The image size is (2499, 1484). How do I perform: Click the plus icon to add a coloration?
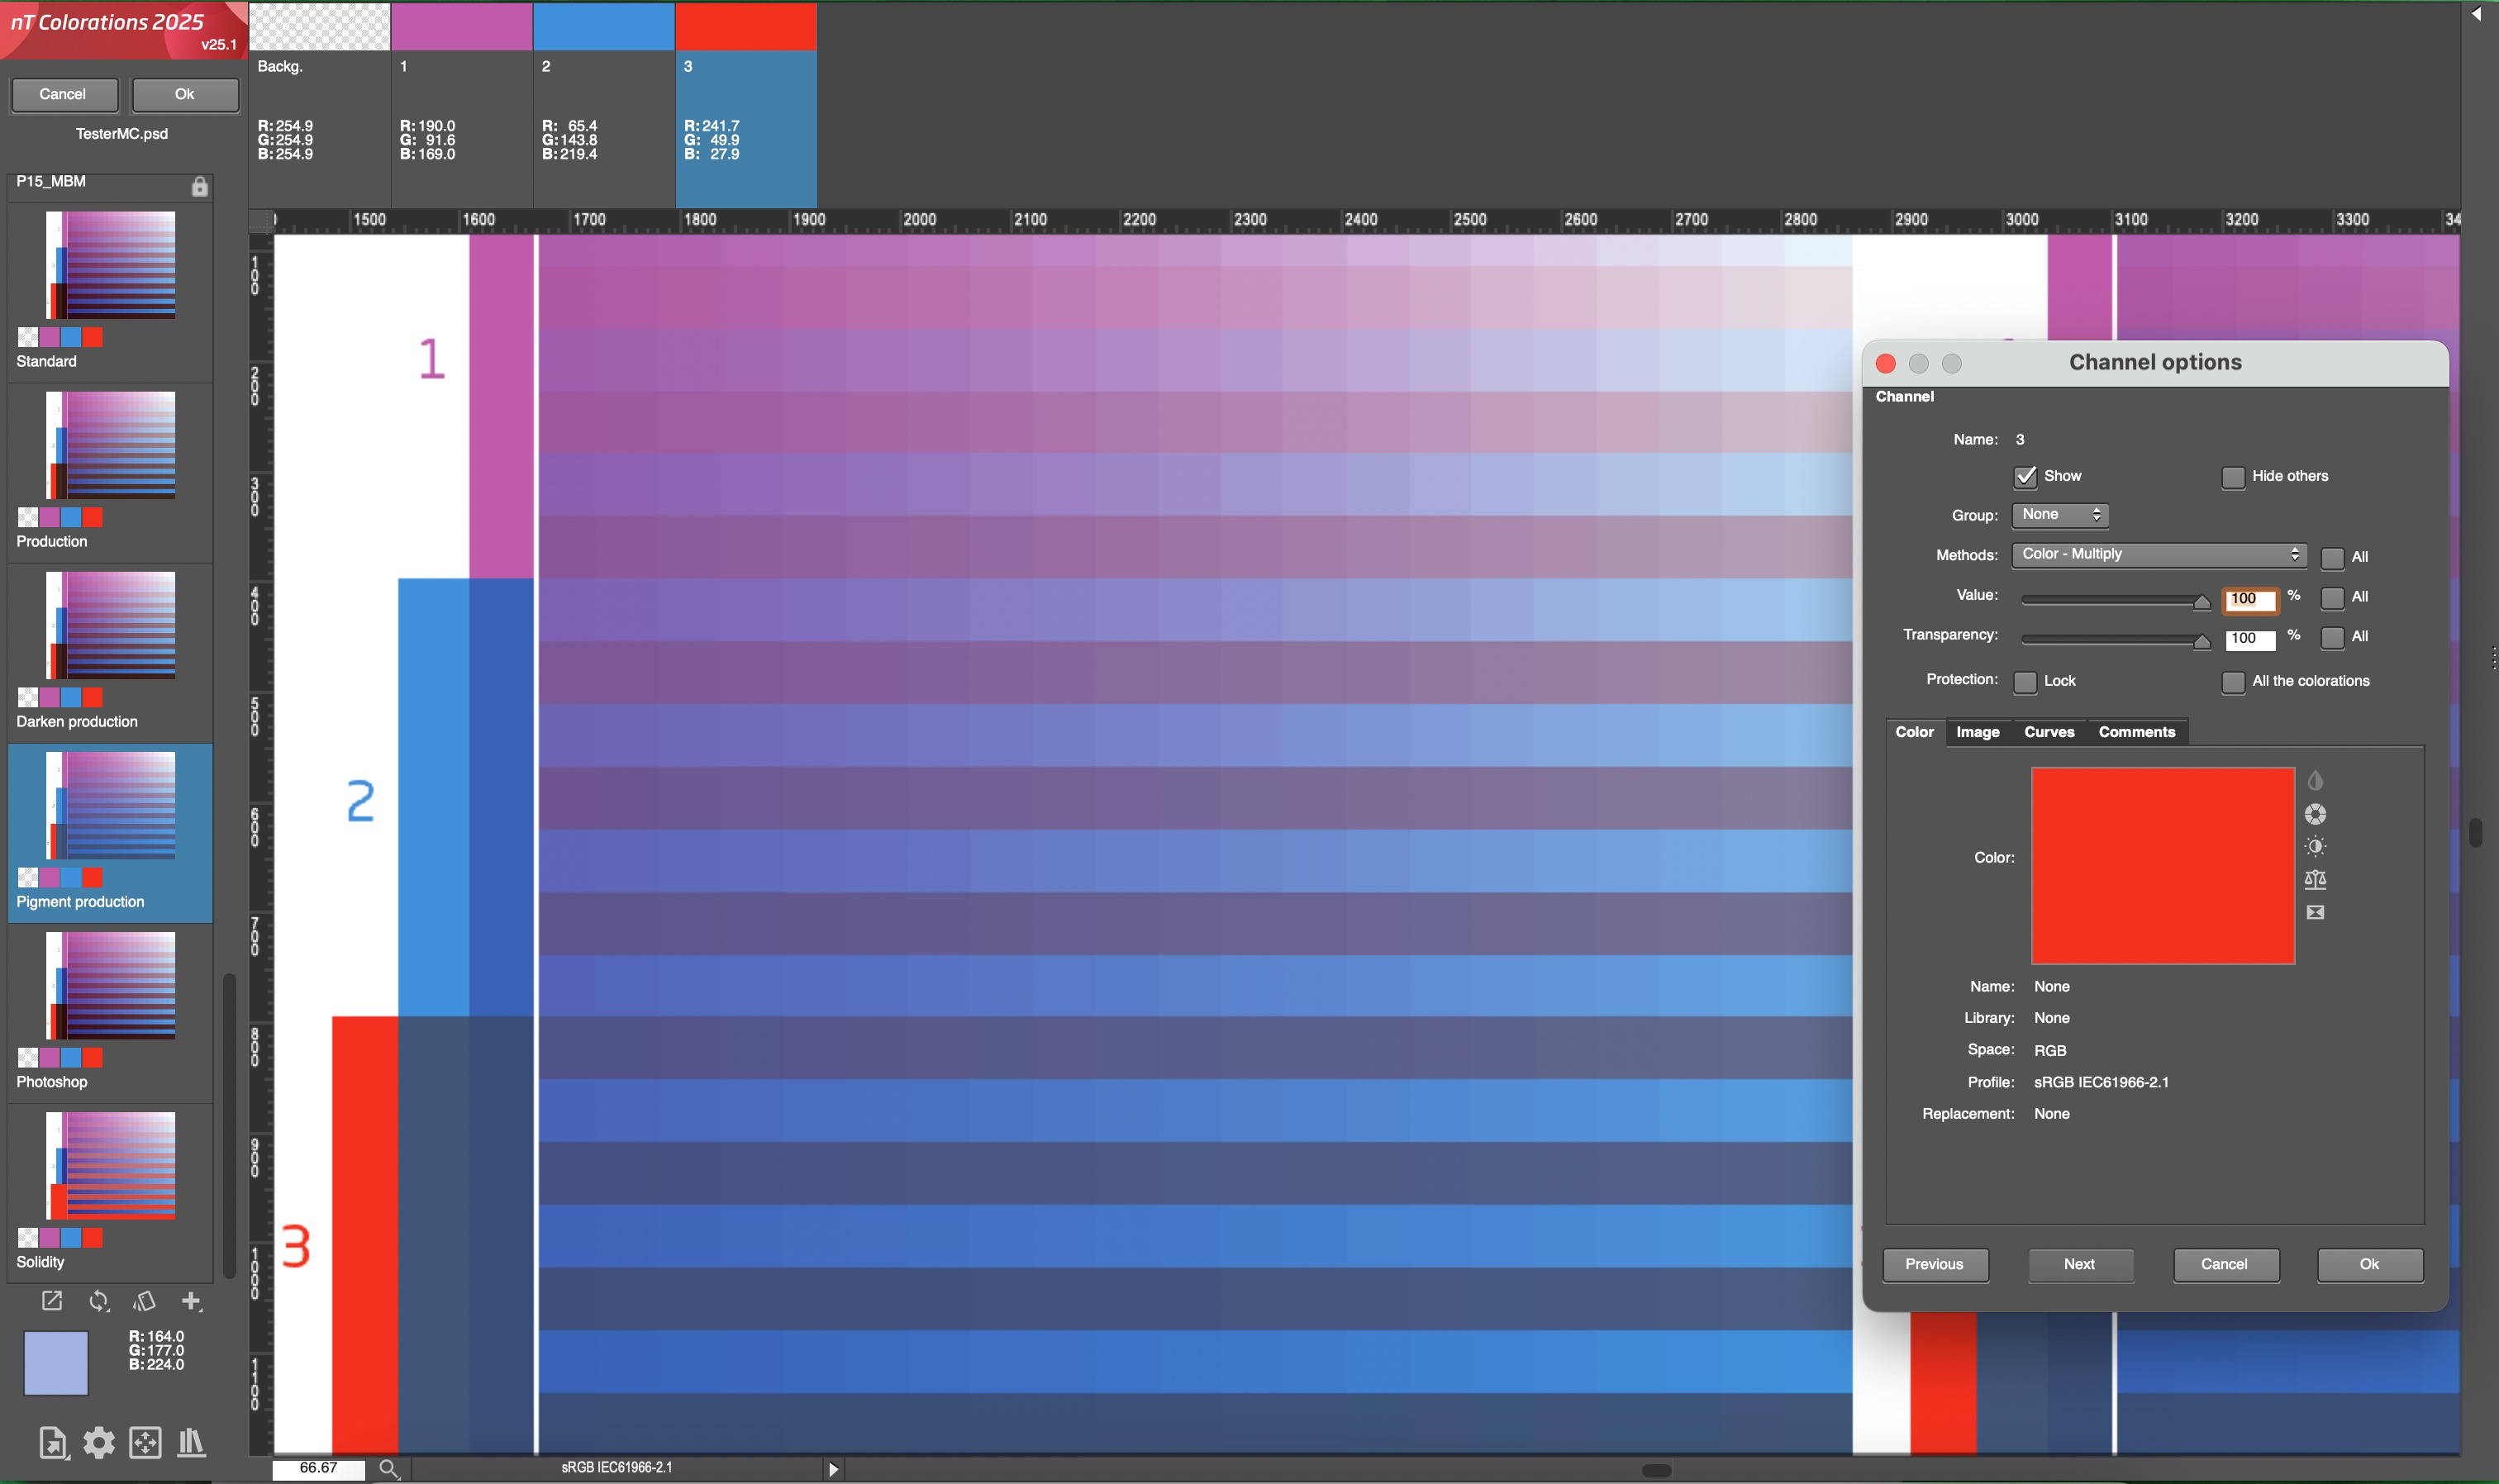click(191, 1301)
